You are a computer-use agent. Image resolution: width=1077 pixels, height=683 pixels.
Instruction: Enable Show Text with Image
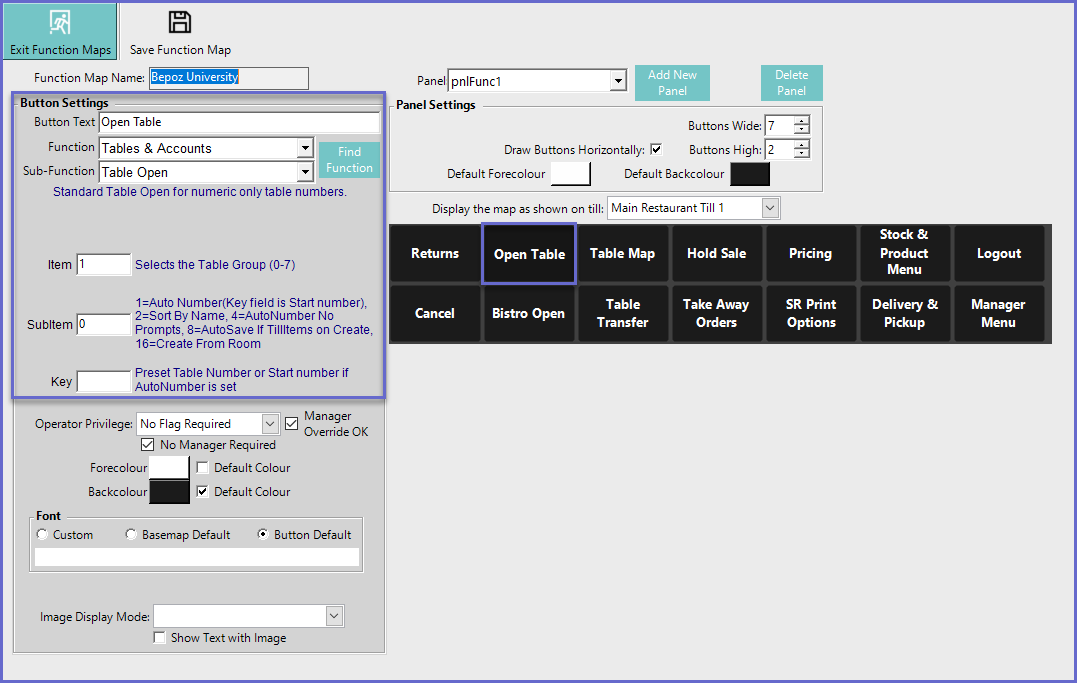coord(159,637)
